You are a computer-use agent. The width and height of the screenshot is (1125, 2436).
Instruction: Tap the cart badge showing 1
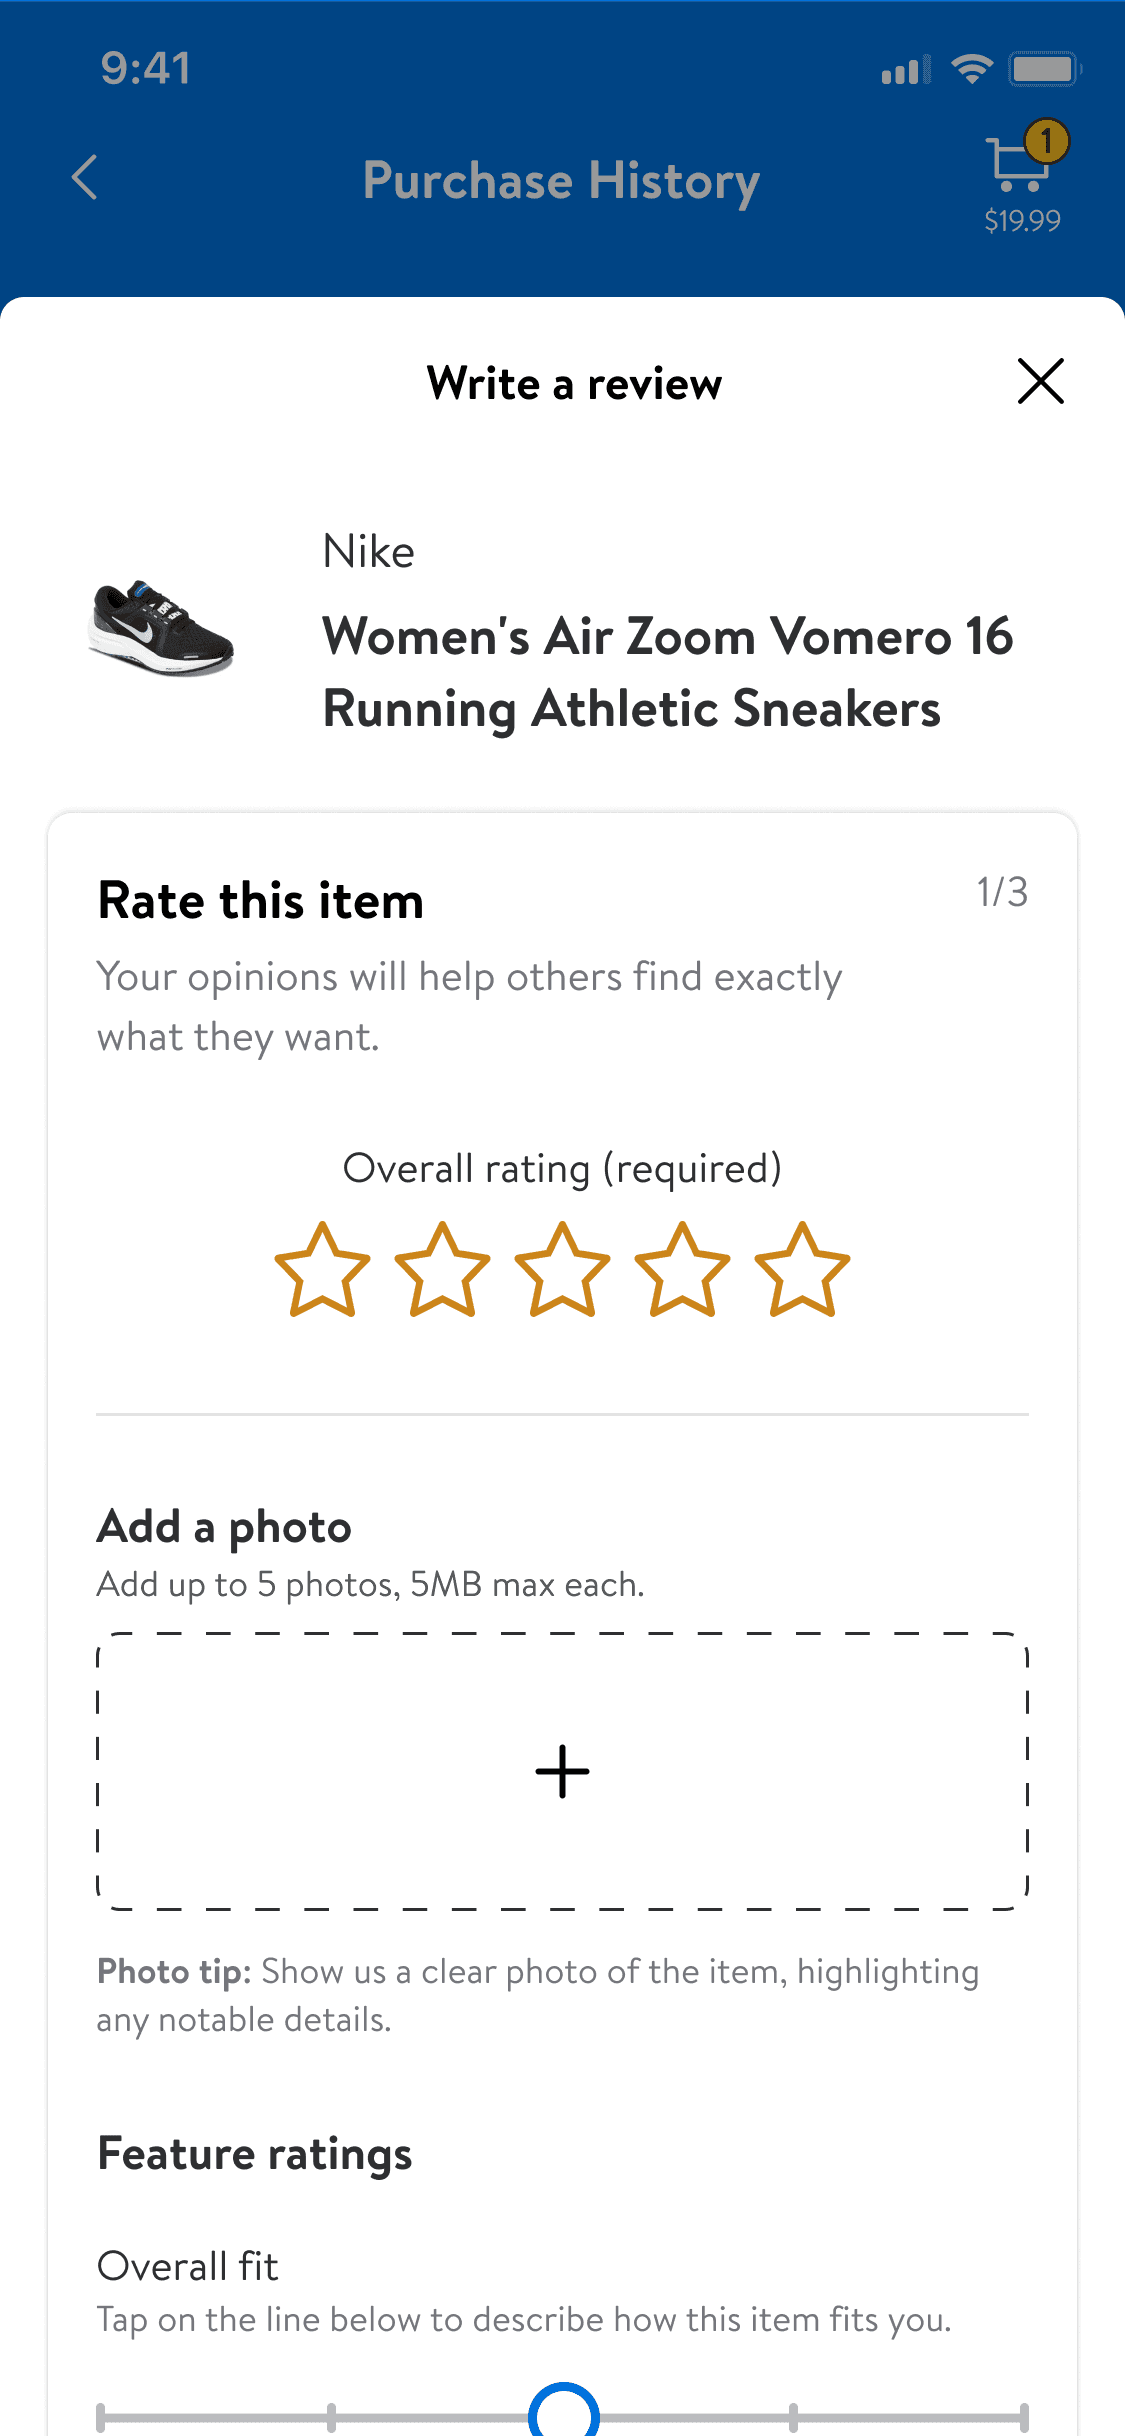click(1046, 141)
